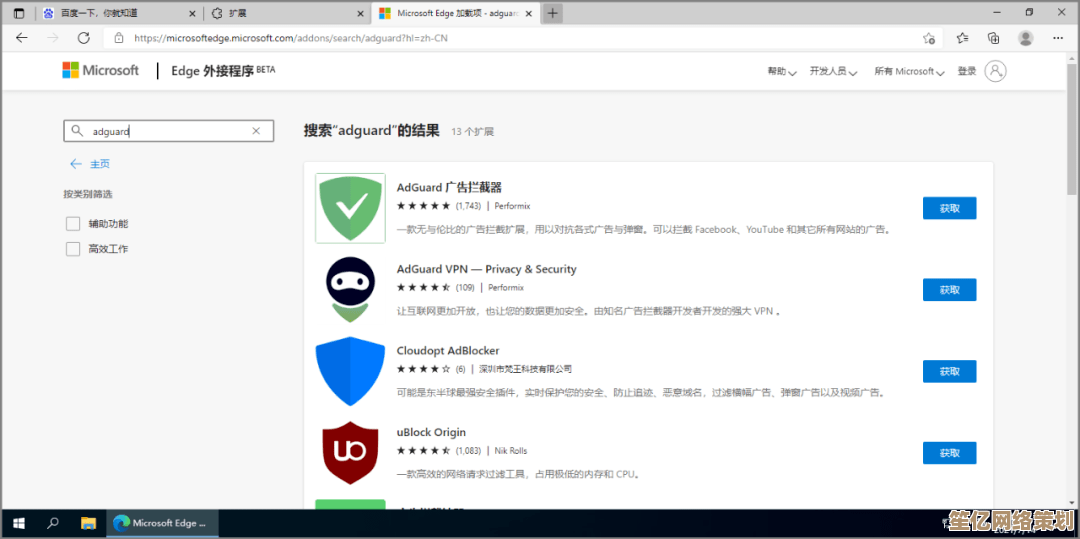
Task: Open Cloudopt AdBlocker title link
Action: [x=448, y=350]
